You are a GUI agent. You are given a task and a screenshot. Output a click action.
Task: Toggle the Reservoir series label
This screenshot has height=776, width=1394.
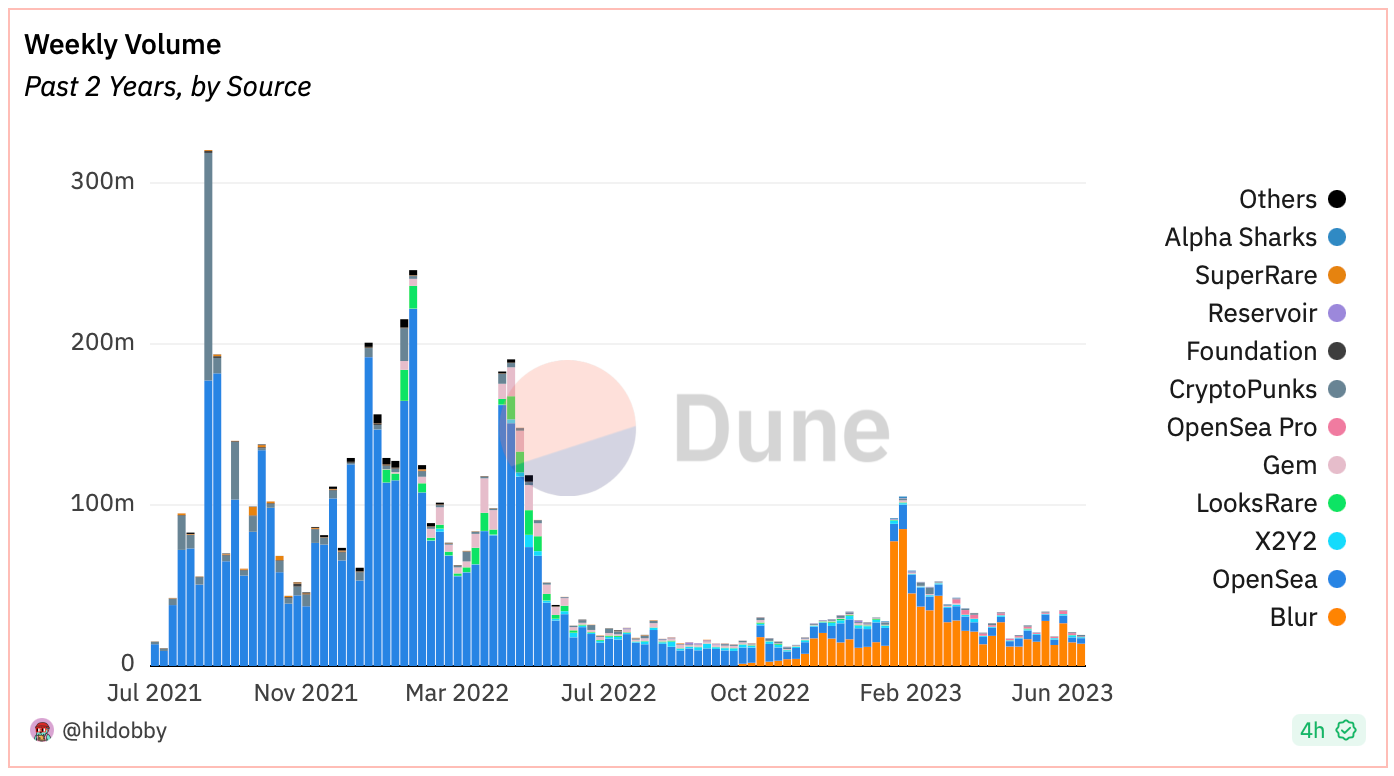(1263, 313)
